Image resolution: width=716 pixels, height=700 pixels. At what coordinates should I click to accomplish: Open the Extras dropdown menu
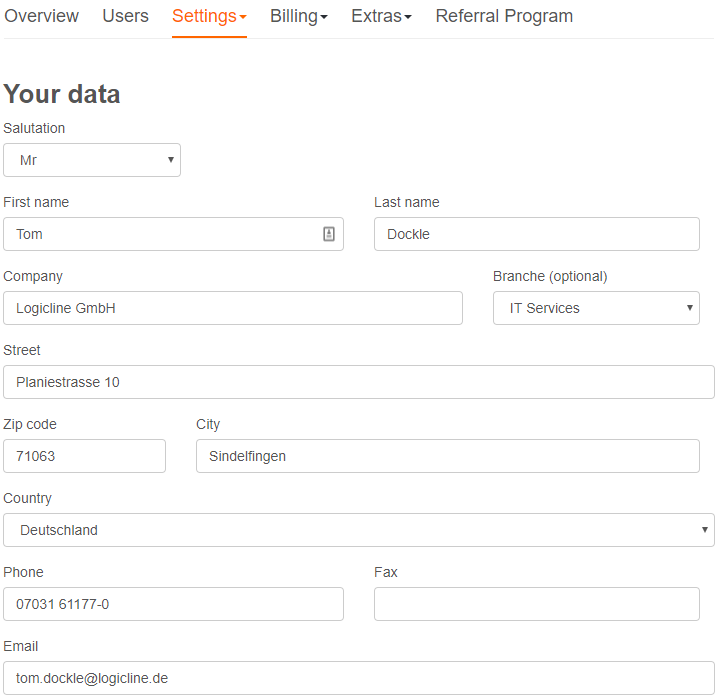pos(381,16)
